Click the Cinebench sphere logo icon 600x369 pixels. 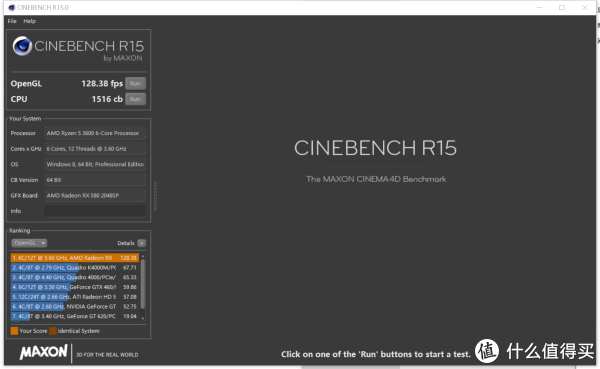[x=22, y=46]
